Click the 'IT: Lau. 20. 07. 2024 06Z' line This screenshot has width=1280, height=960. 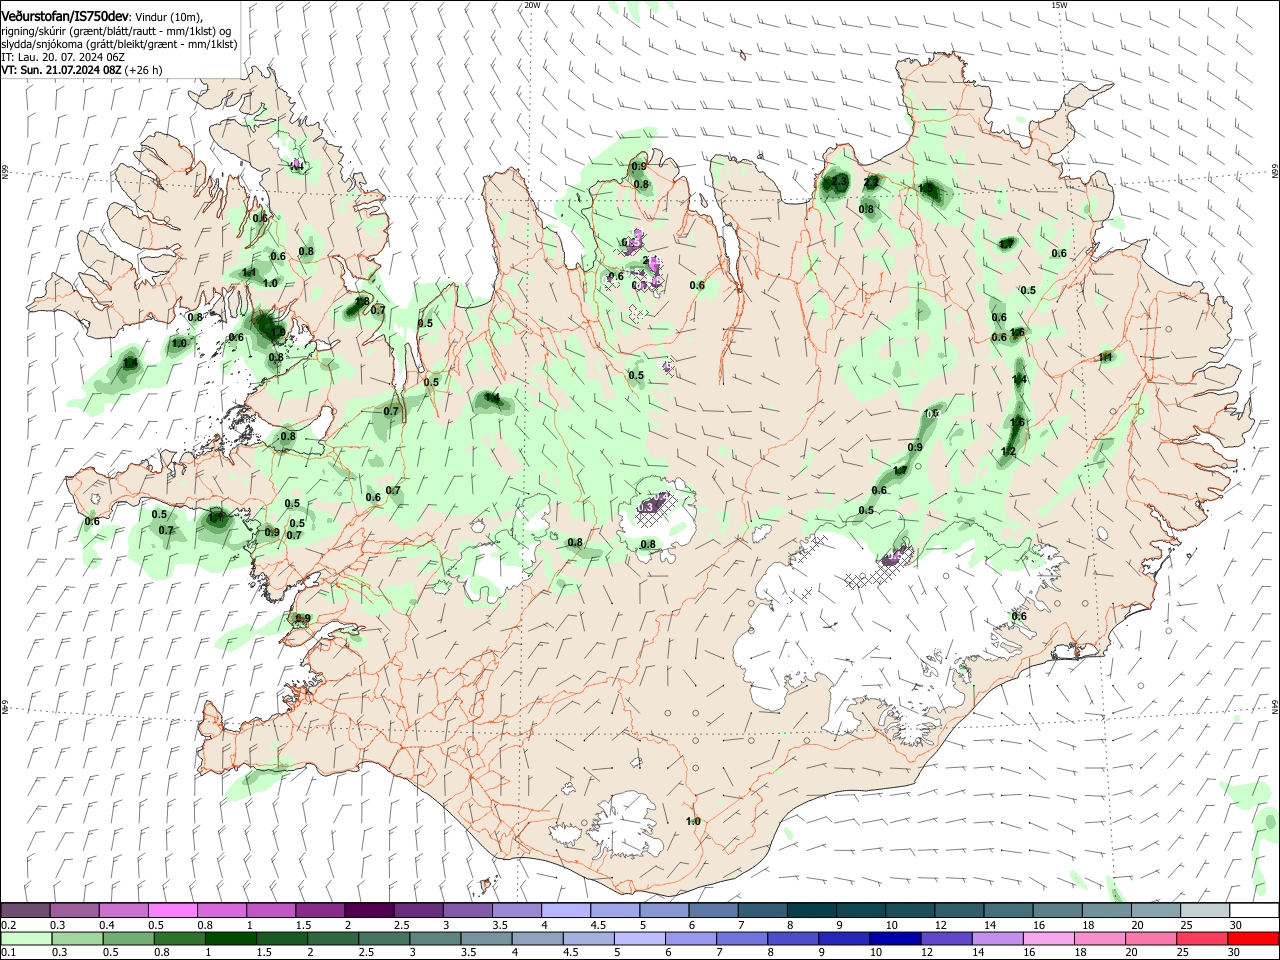click(63, 57)
